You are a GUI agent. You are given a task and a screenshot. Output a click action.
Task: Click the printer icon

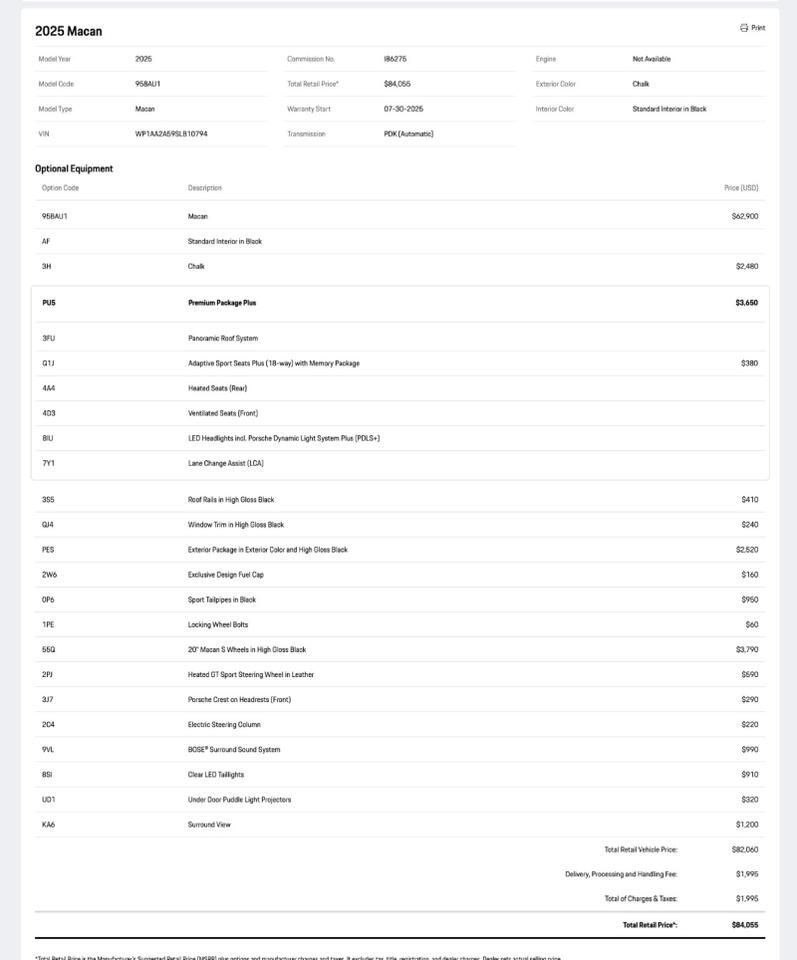pos(744,28)
